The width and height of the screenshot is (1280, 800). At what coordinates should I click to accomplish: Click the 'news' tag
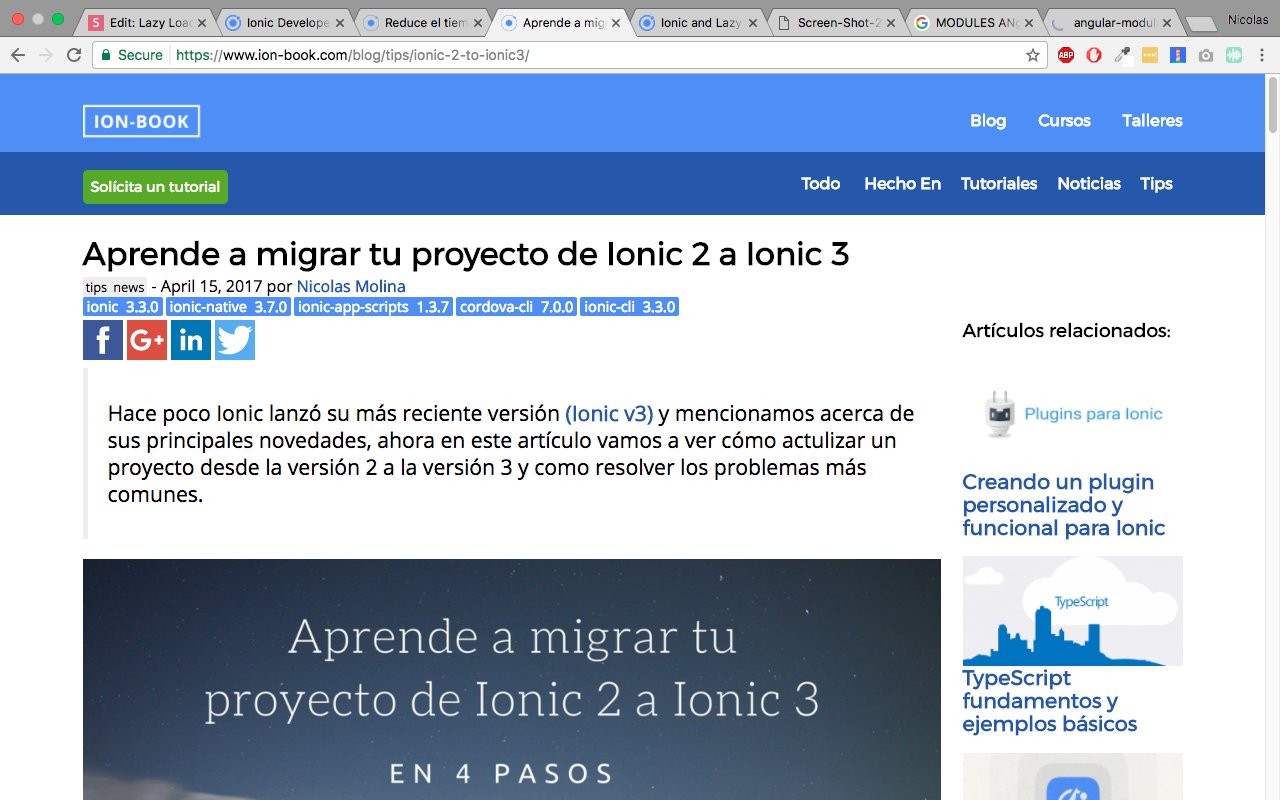[x=129, y=288]
